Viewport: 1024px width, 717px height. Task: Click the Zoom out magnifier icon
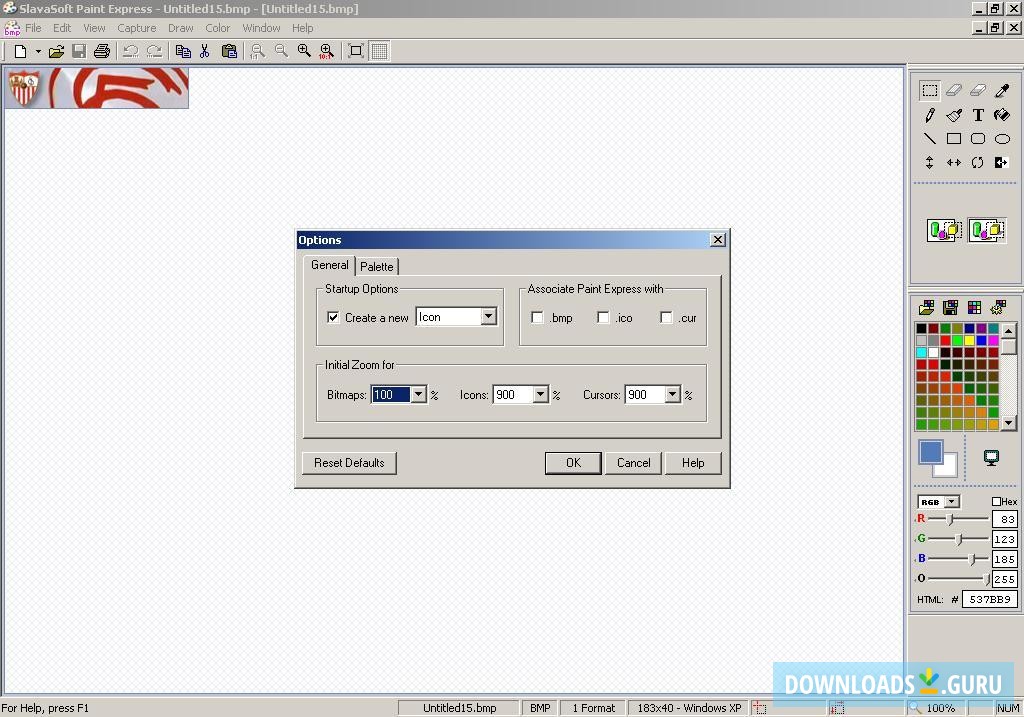click(281, 51)
